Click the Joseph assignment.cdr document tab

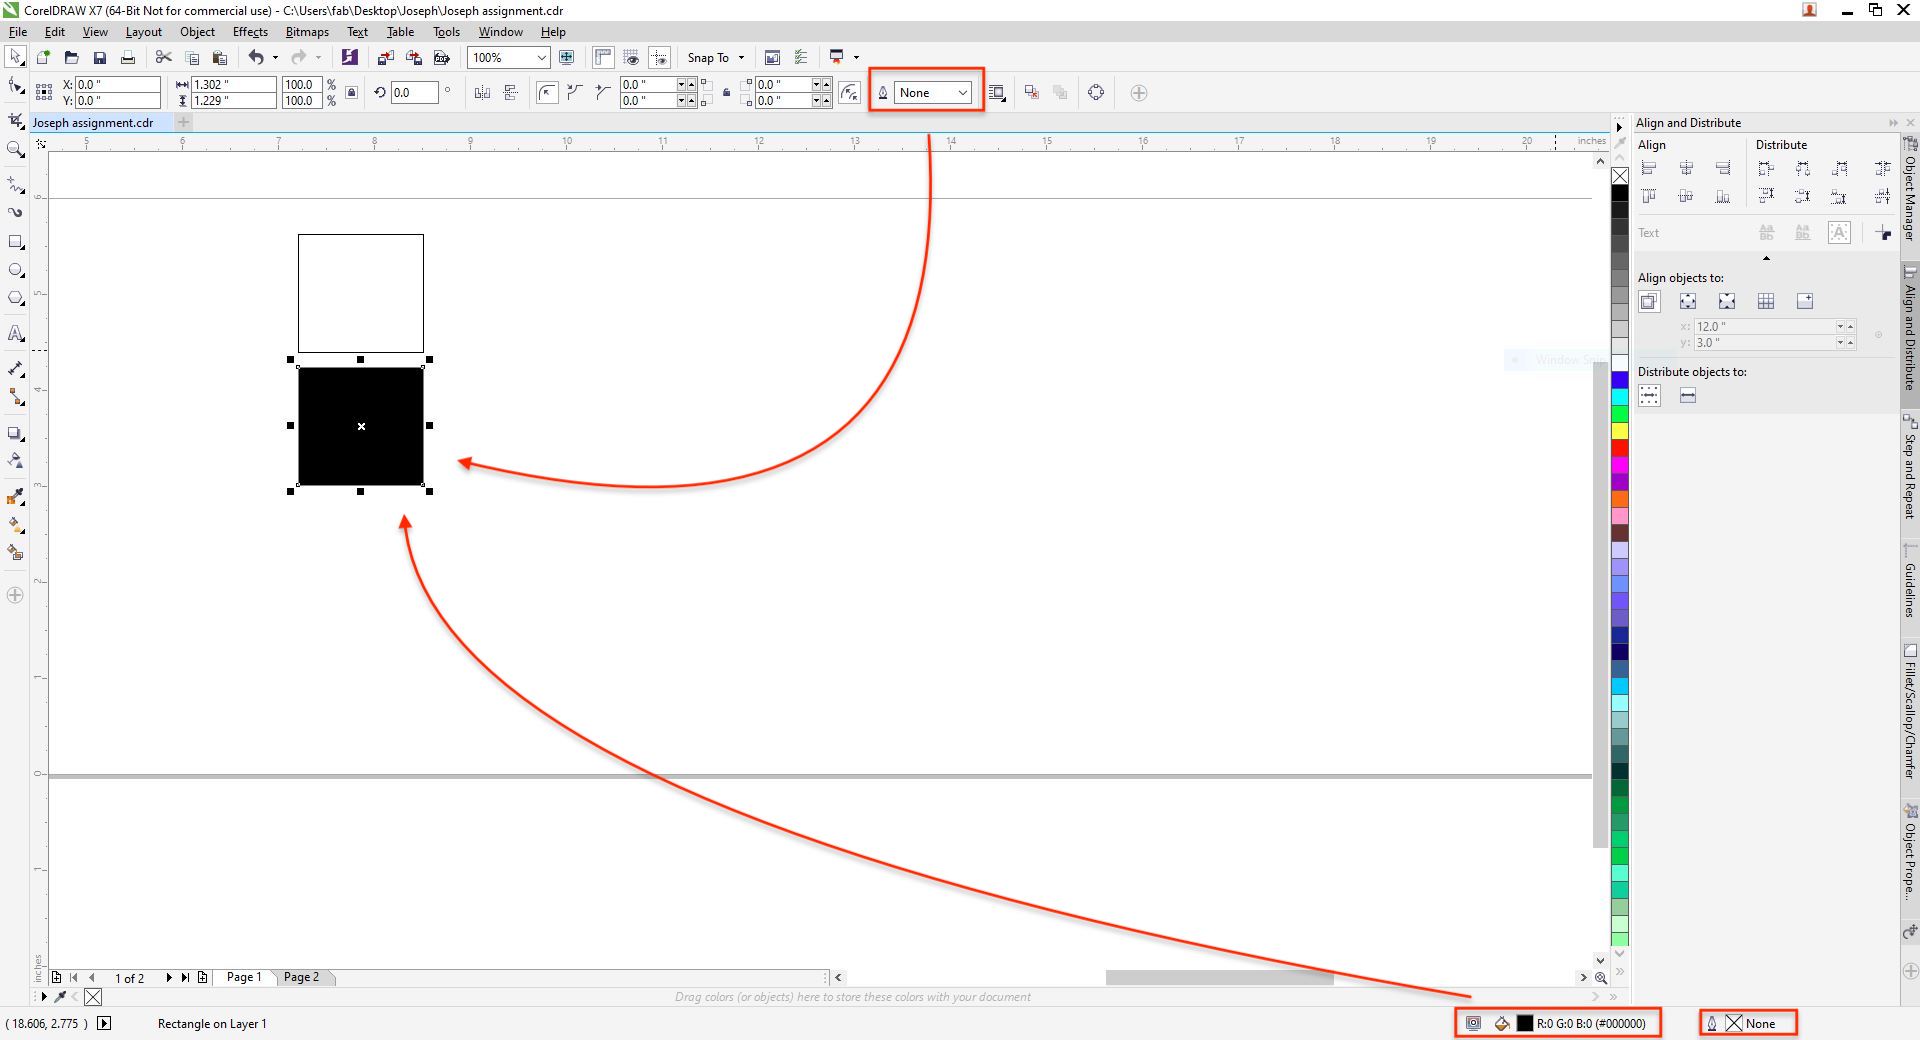click(x=93, y=123)
